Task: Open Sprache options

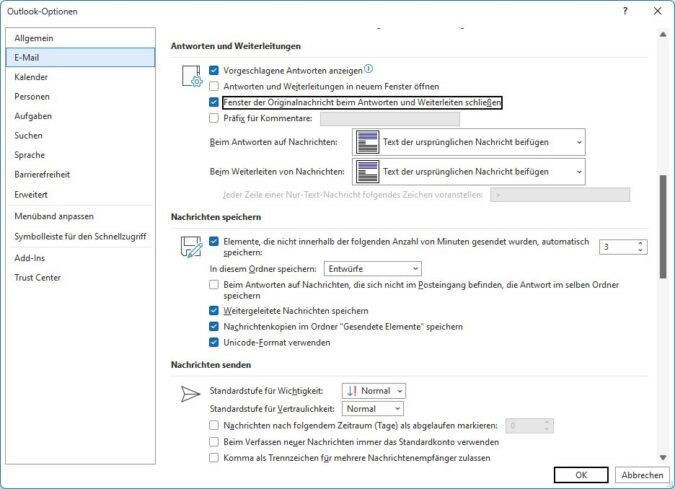Action: point(81,155)
